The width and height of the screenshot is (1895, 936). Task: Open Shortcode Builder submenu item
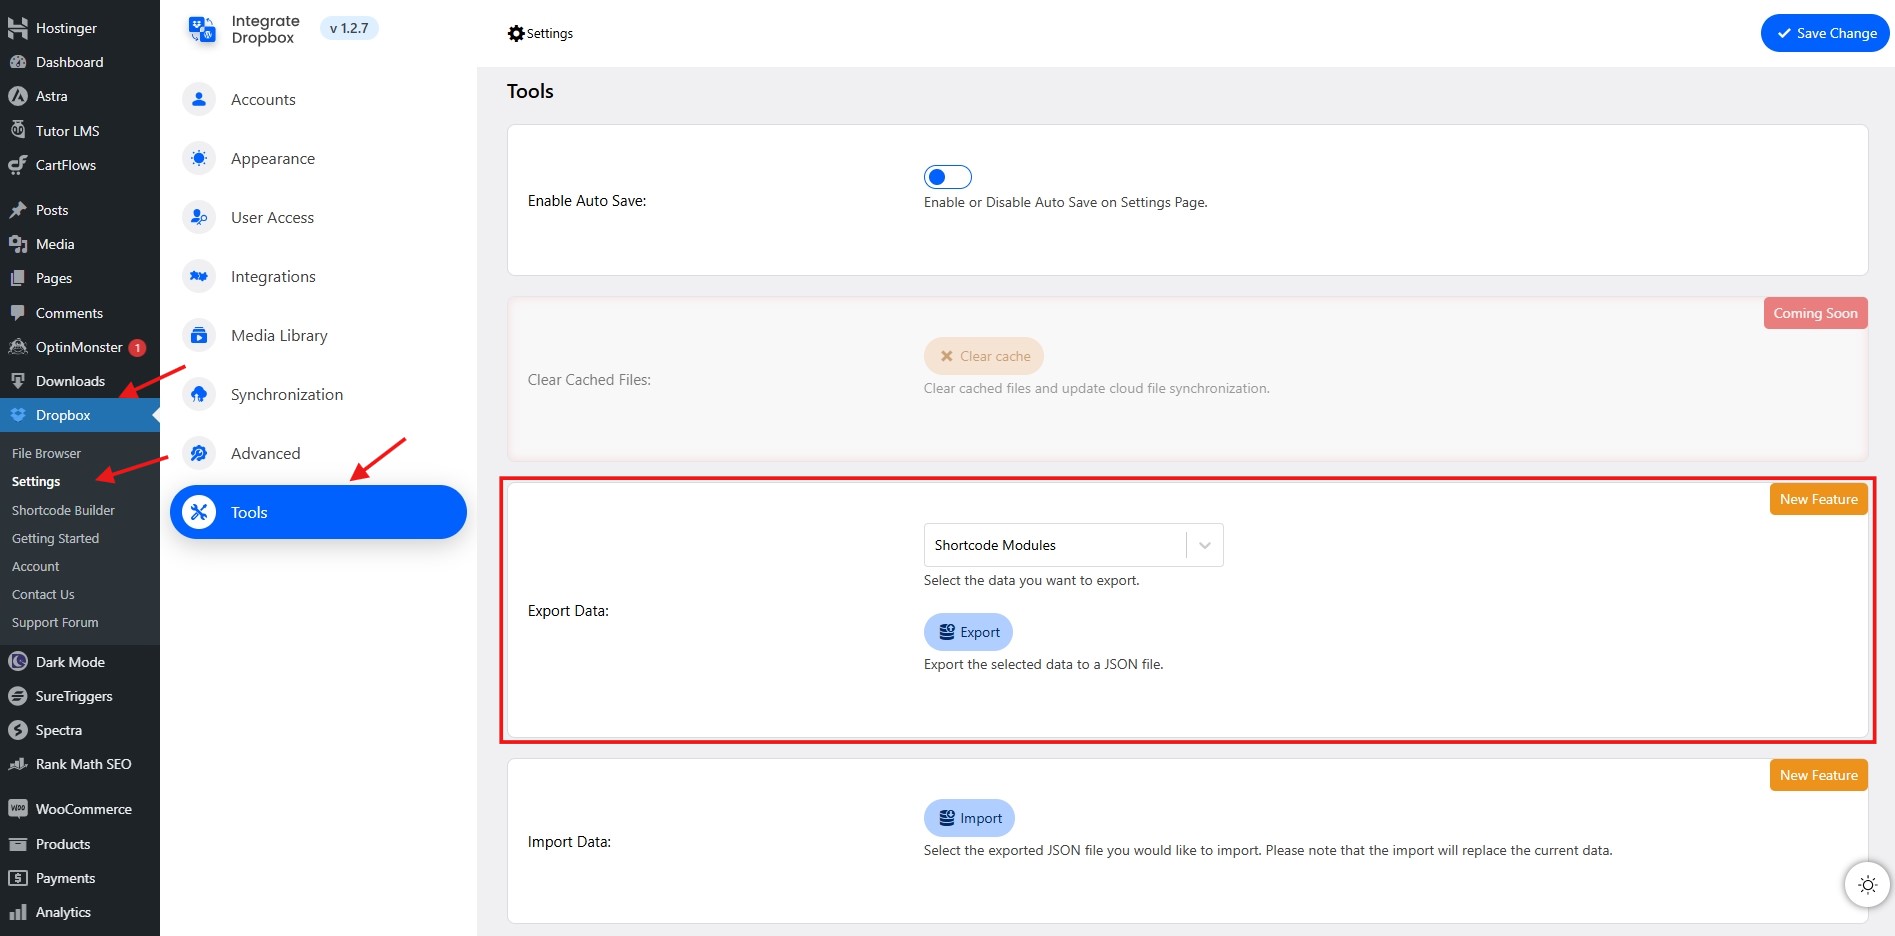pos(63,510)
